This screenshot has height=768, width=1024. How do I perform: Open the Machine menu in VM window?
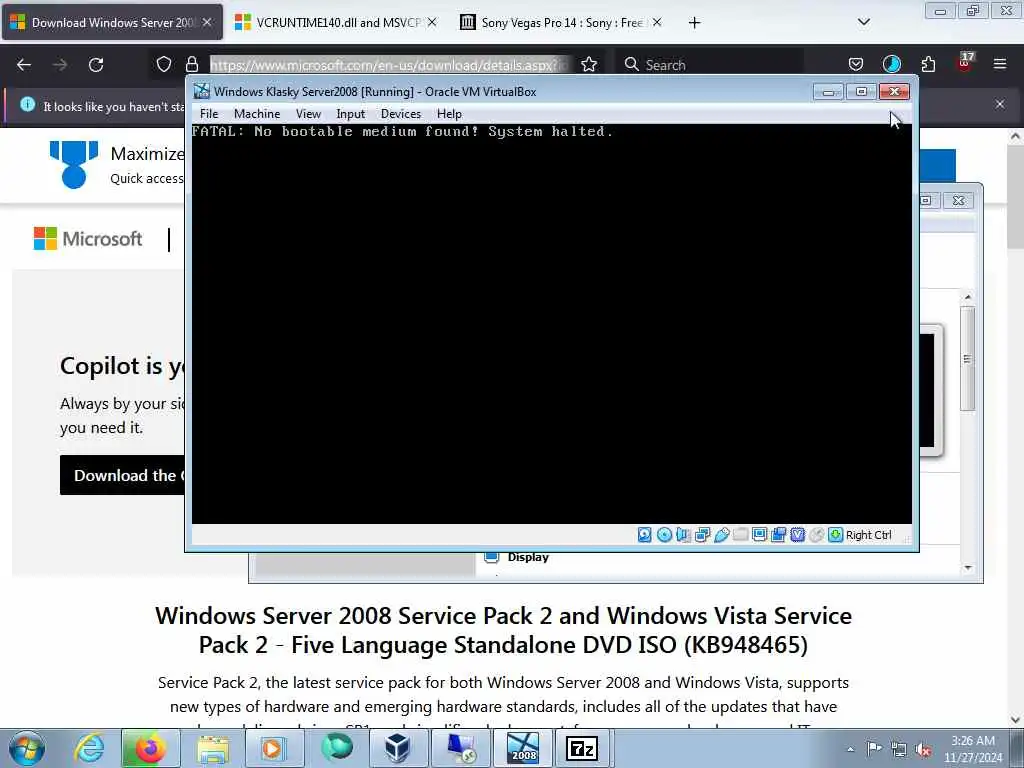point(257,114)
